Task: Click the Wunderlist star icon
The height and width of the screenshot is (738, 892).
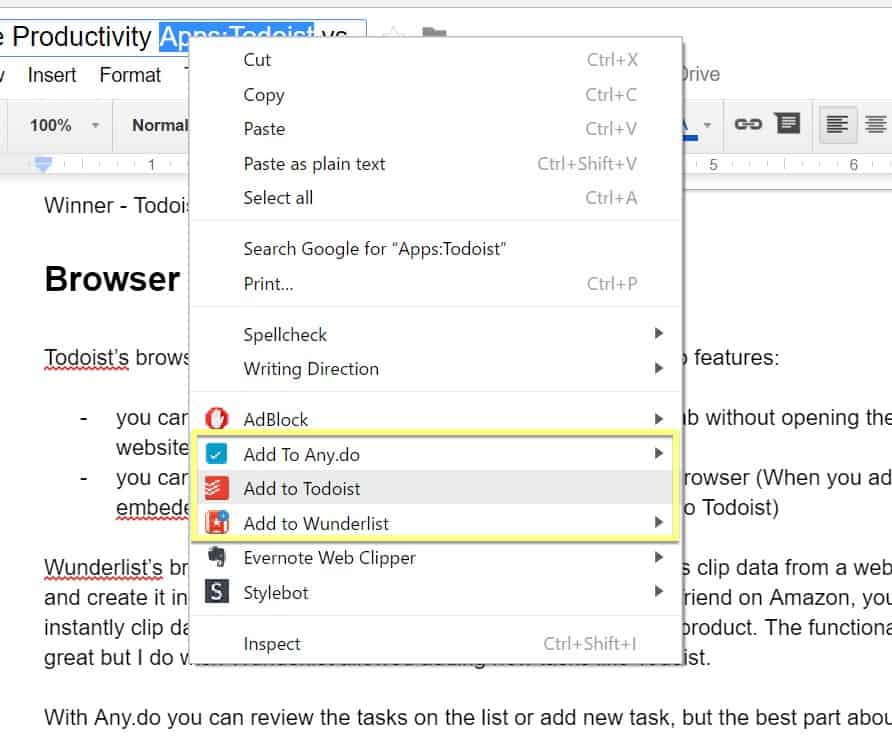Action: pos(216,522)
